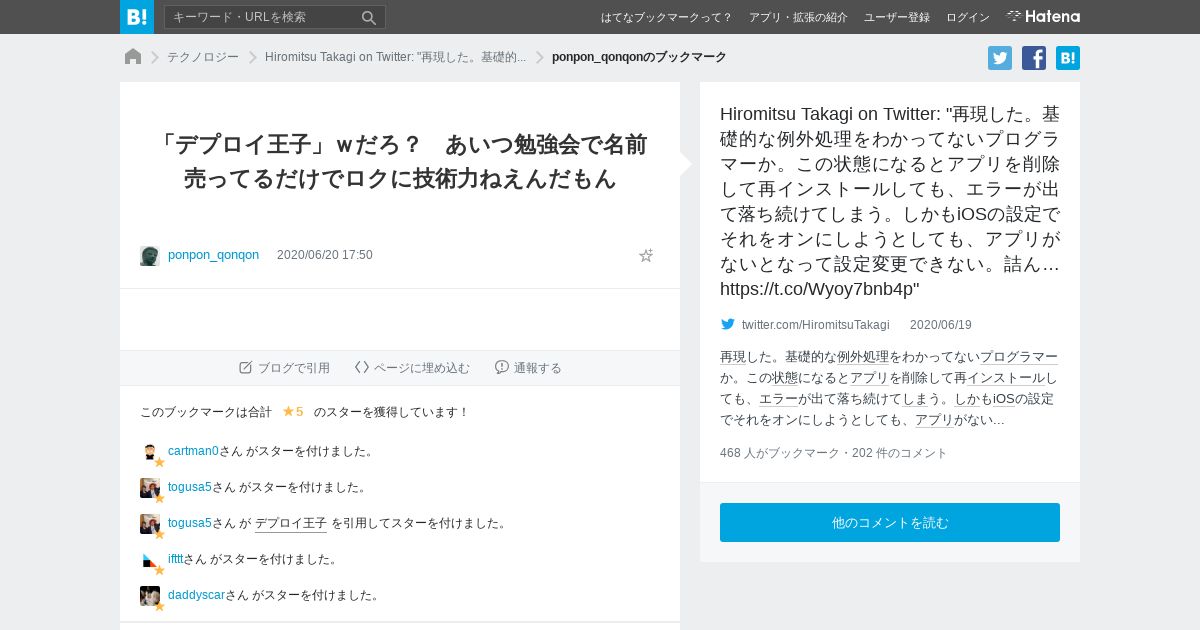Click ページに埋め込む
1200x630 pixels.
pyautogui.click(x=412, y=368)
